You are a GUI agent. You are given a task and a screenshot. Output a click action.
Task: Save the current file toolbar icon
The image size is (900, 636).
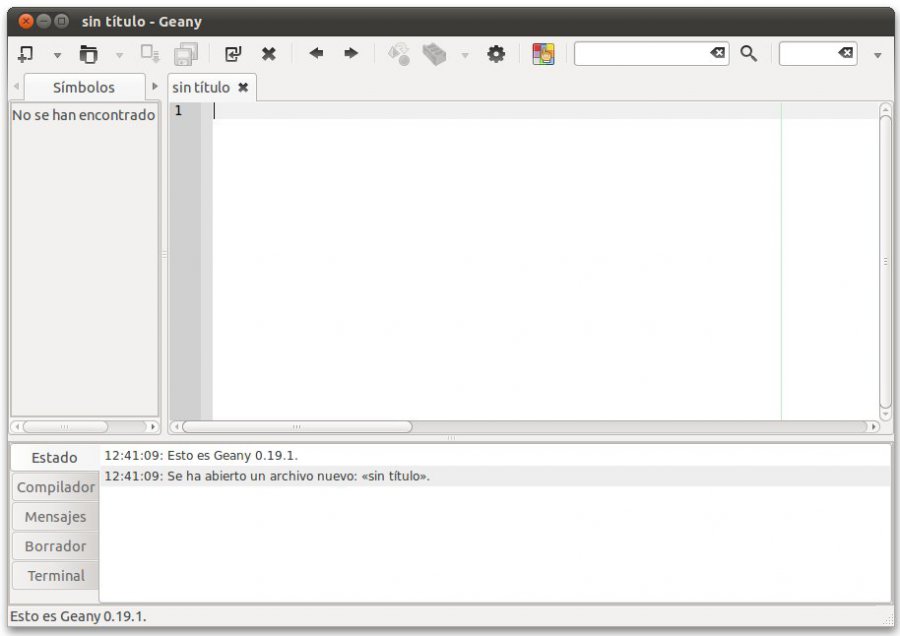tap(150, 54)
